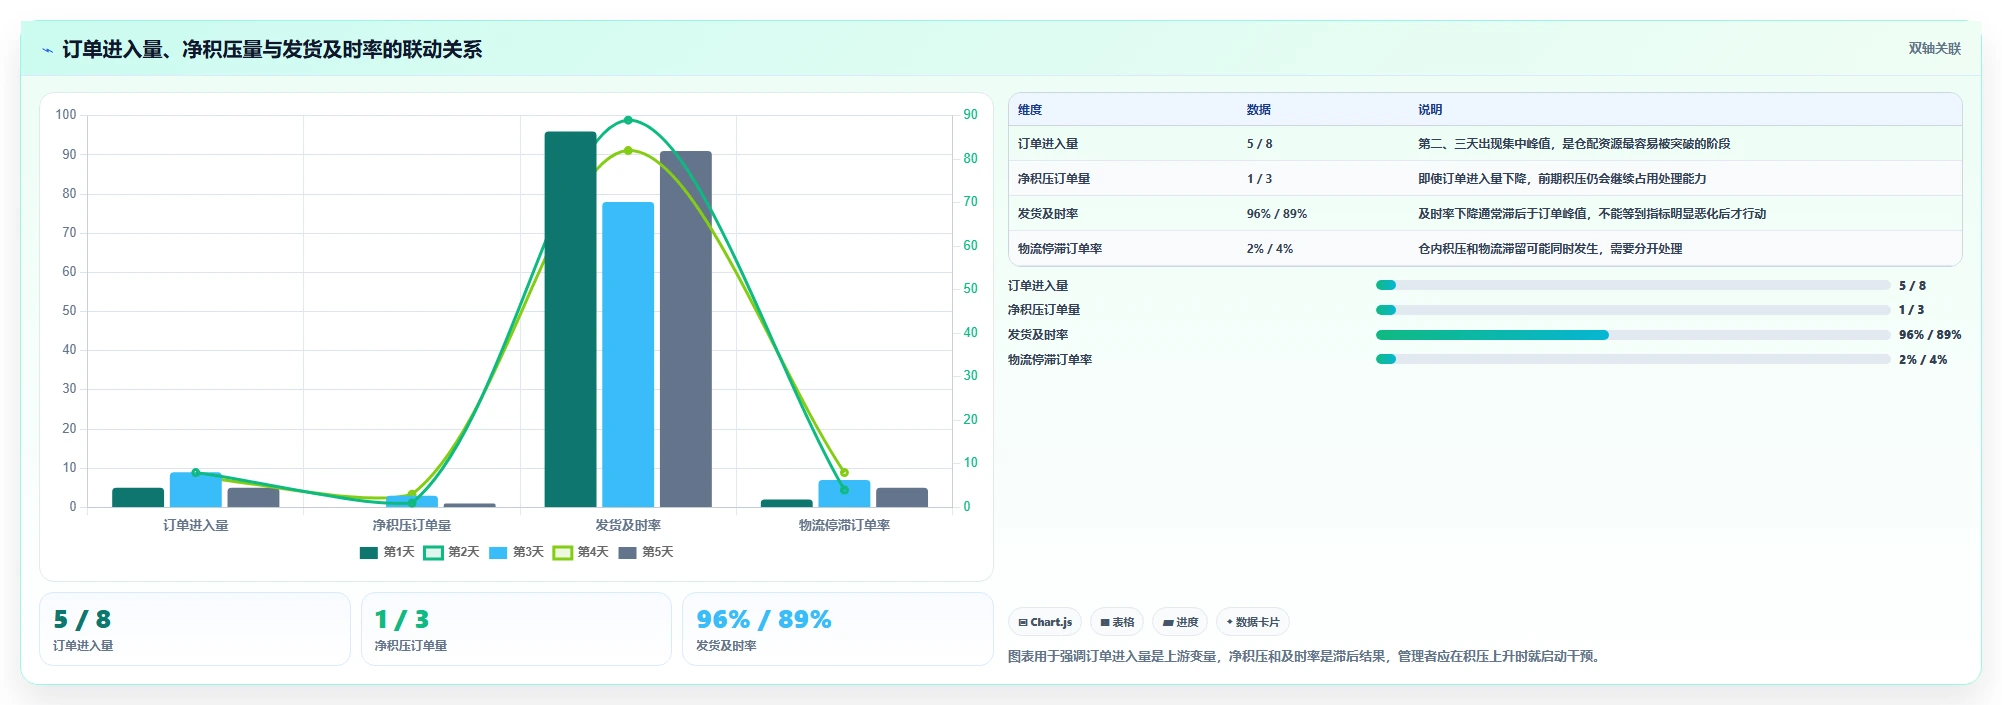Screen dimensions: 2002x705
Task: Select the 物流停滞订单率 table row name
Action: [1060, 249]
